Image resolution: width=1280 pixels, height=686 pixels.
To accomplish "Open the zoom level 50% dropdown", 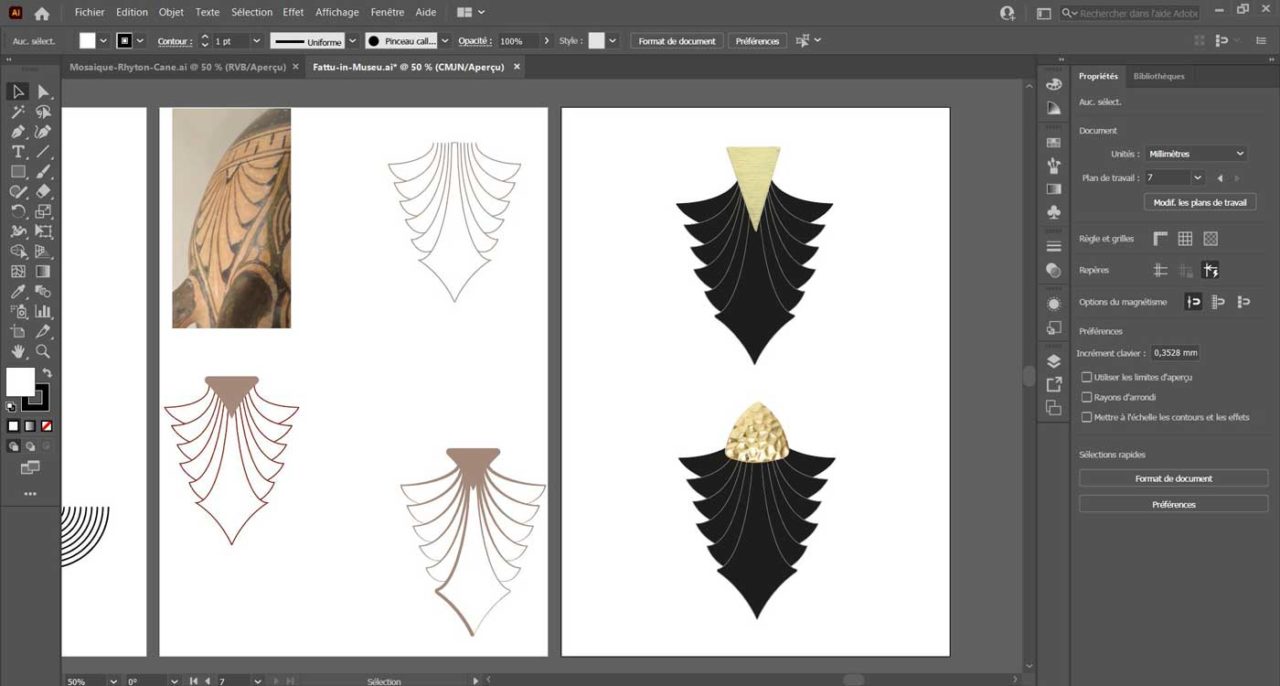I will click(x=112, y=681).
